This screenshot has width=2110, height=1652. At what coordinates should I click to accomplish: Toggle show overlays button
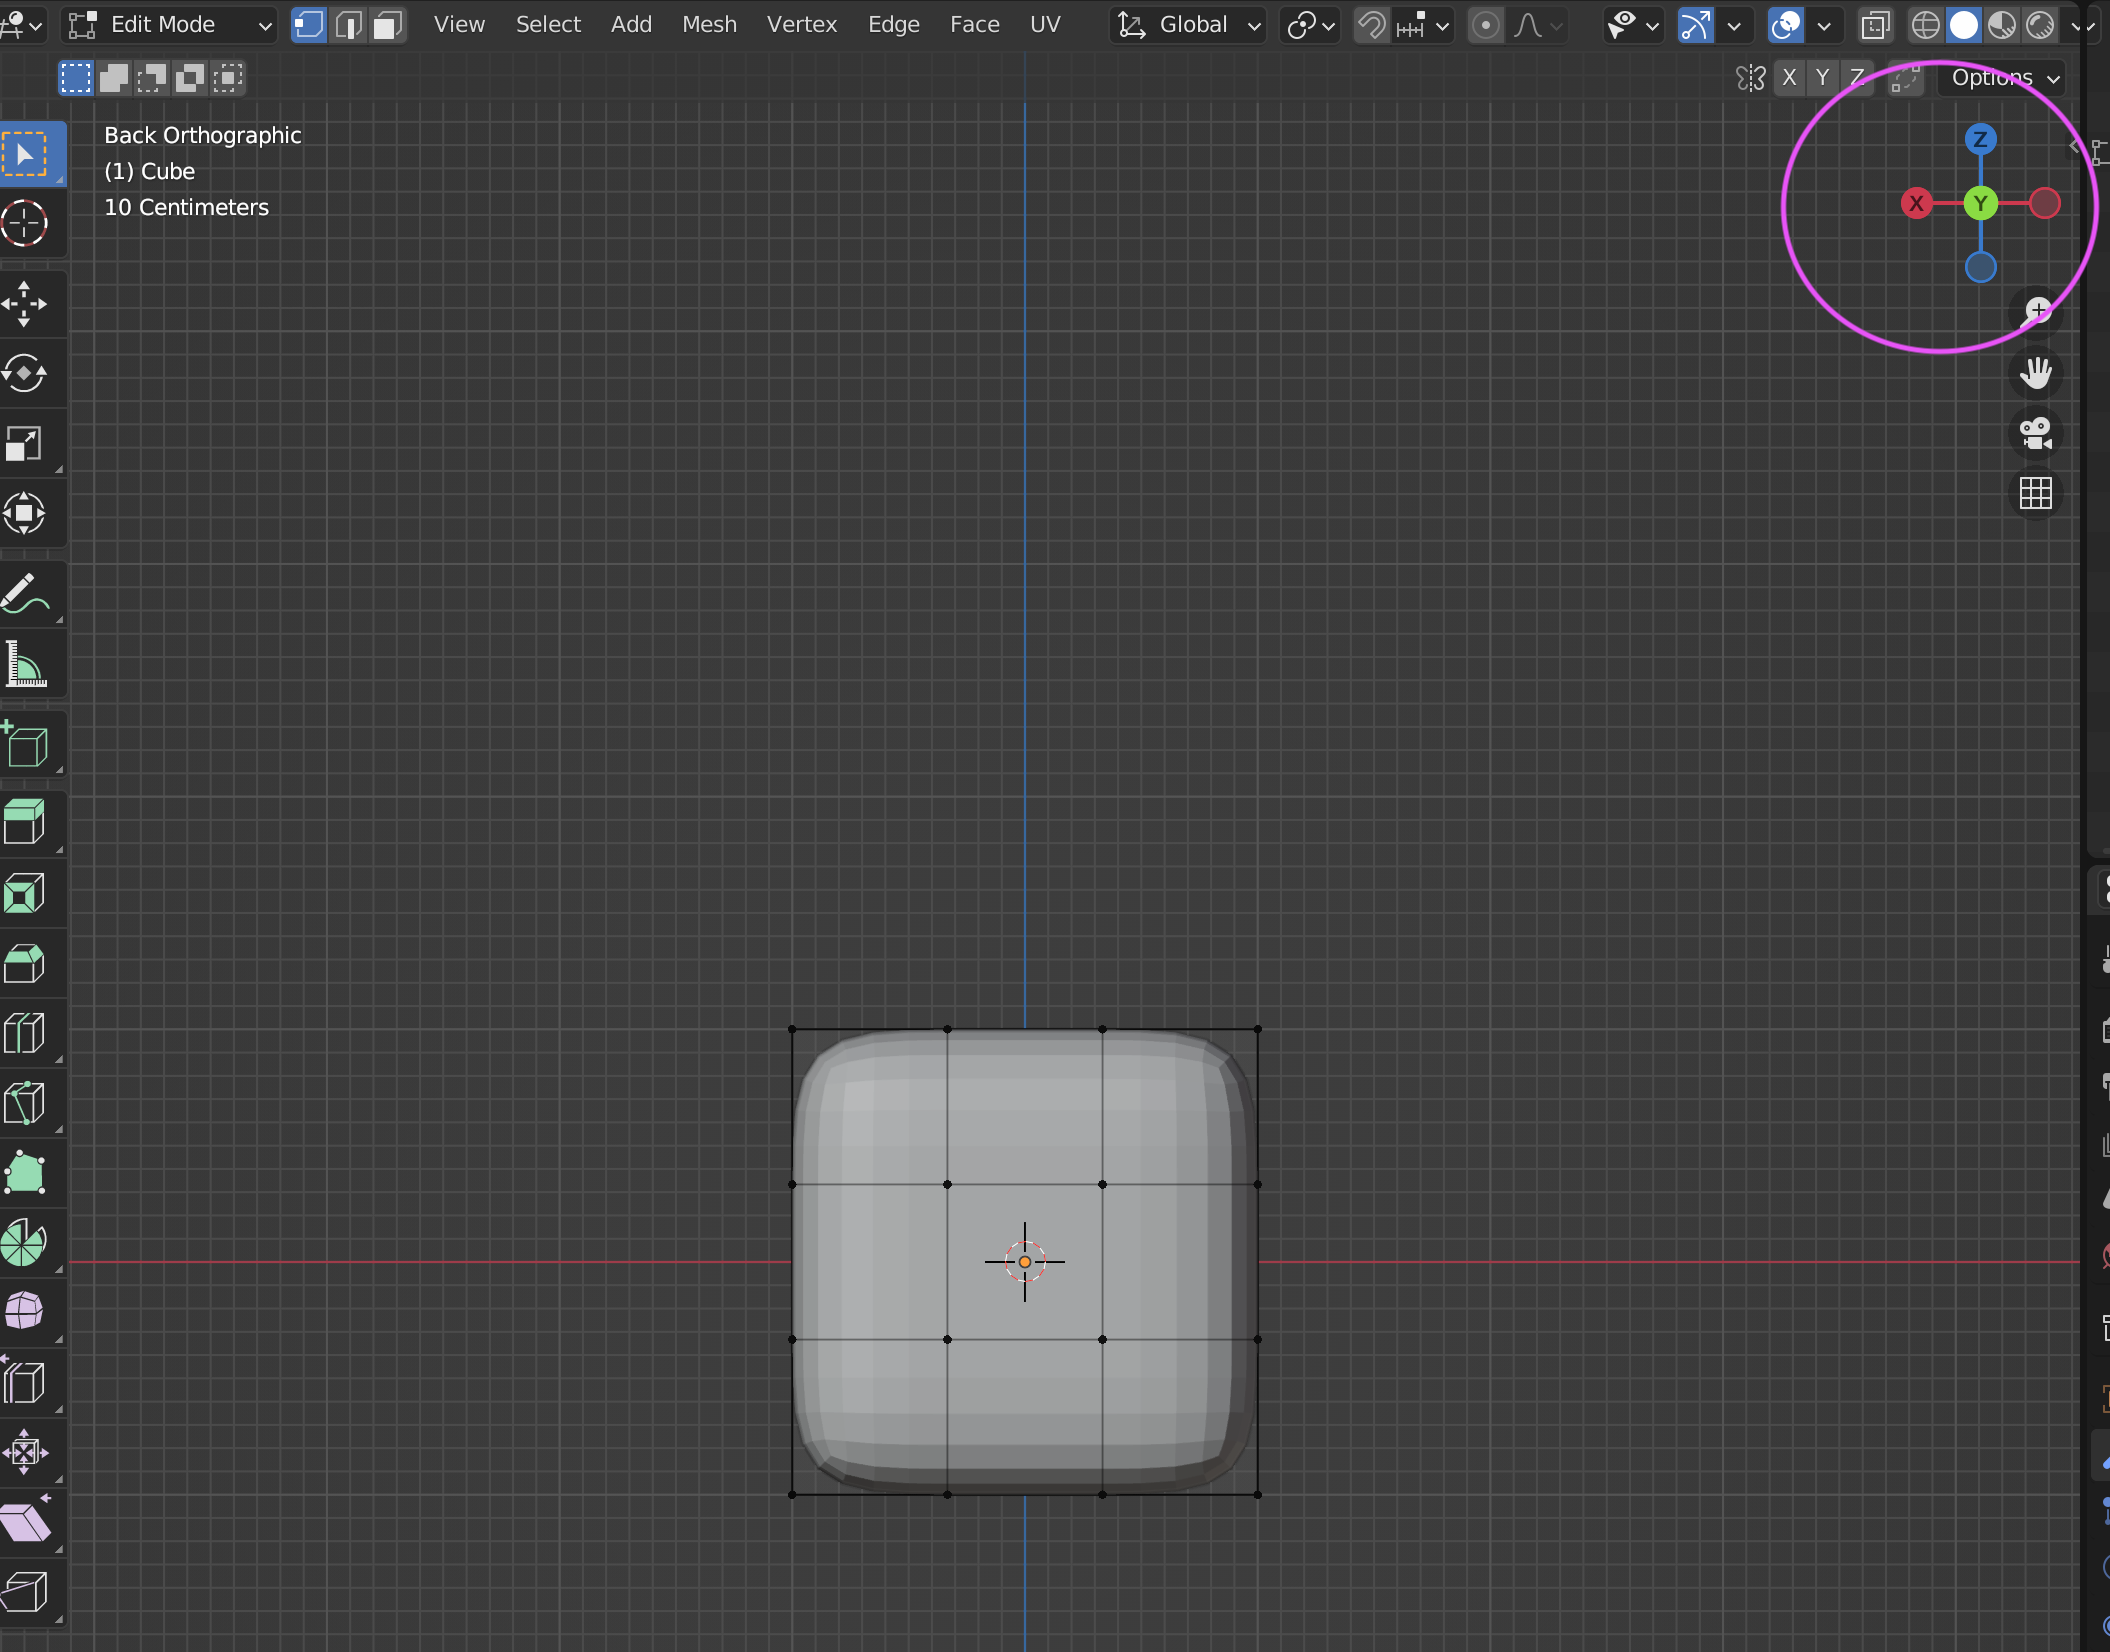click(1786, 25)
